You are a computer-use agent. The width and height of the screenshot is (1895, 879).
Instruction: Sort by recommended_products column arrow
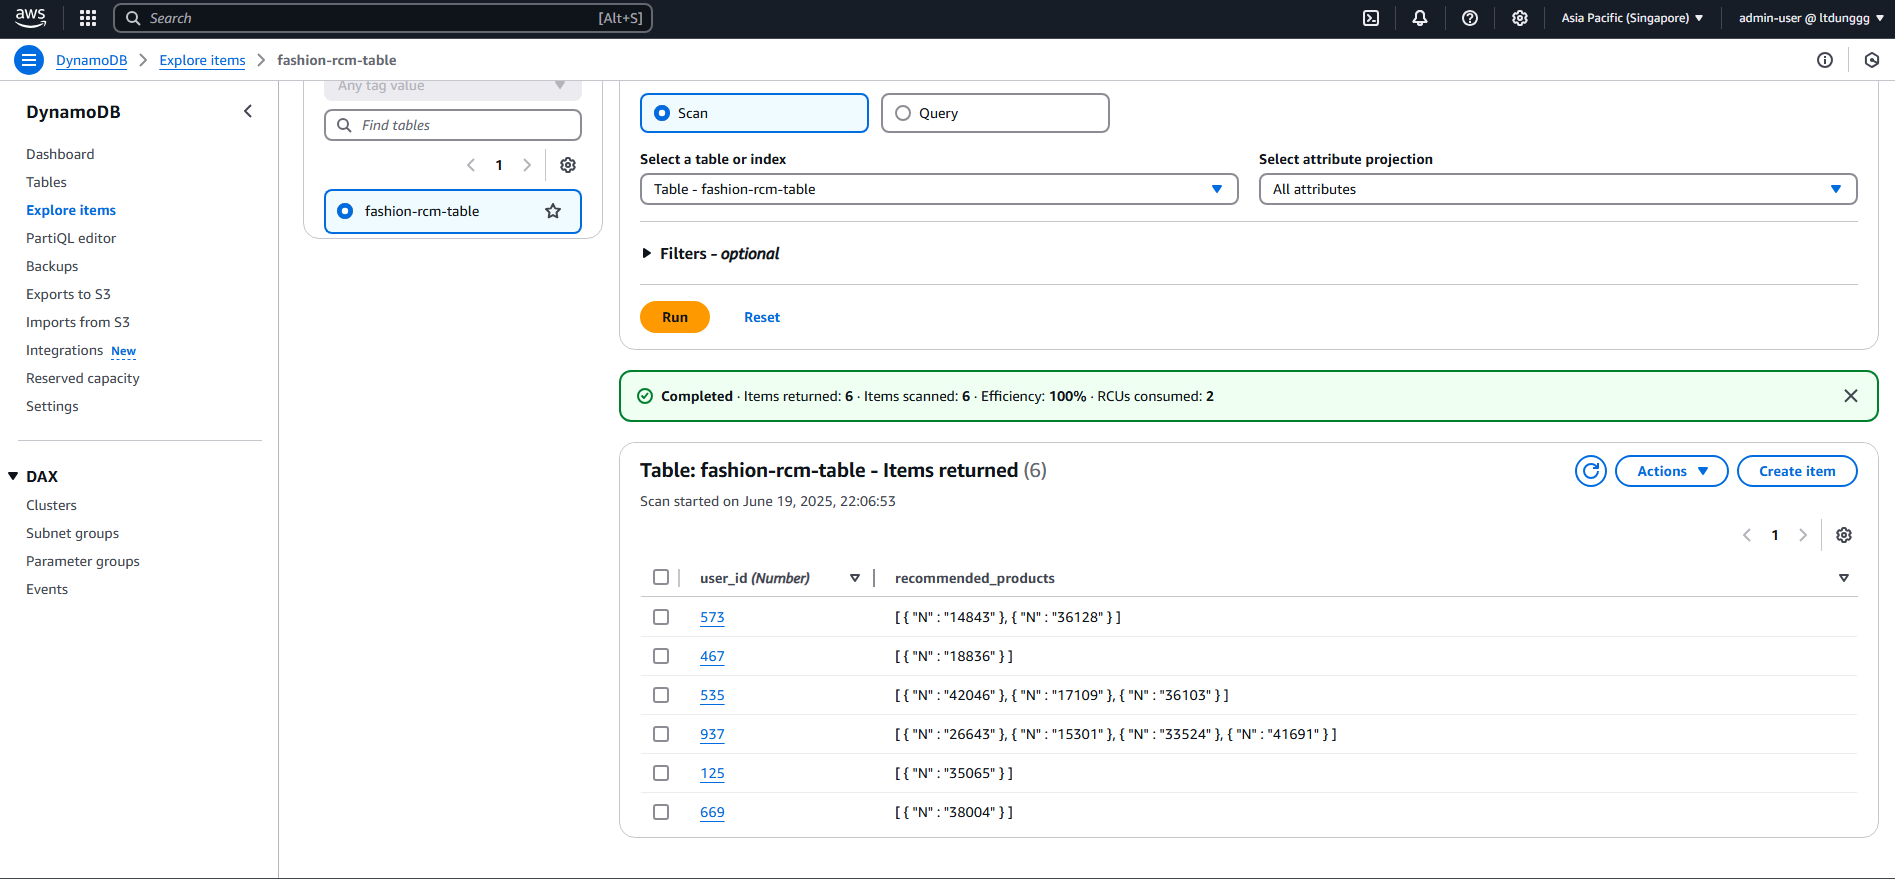click(x=1844, y=578)
